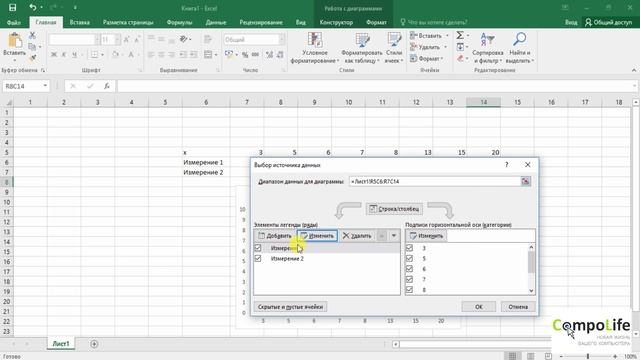
Task: Collapse the ribbon with chevron
Action: 634,70
